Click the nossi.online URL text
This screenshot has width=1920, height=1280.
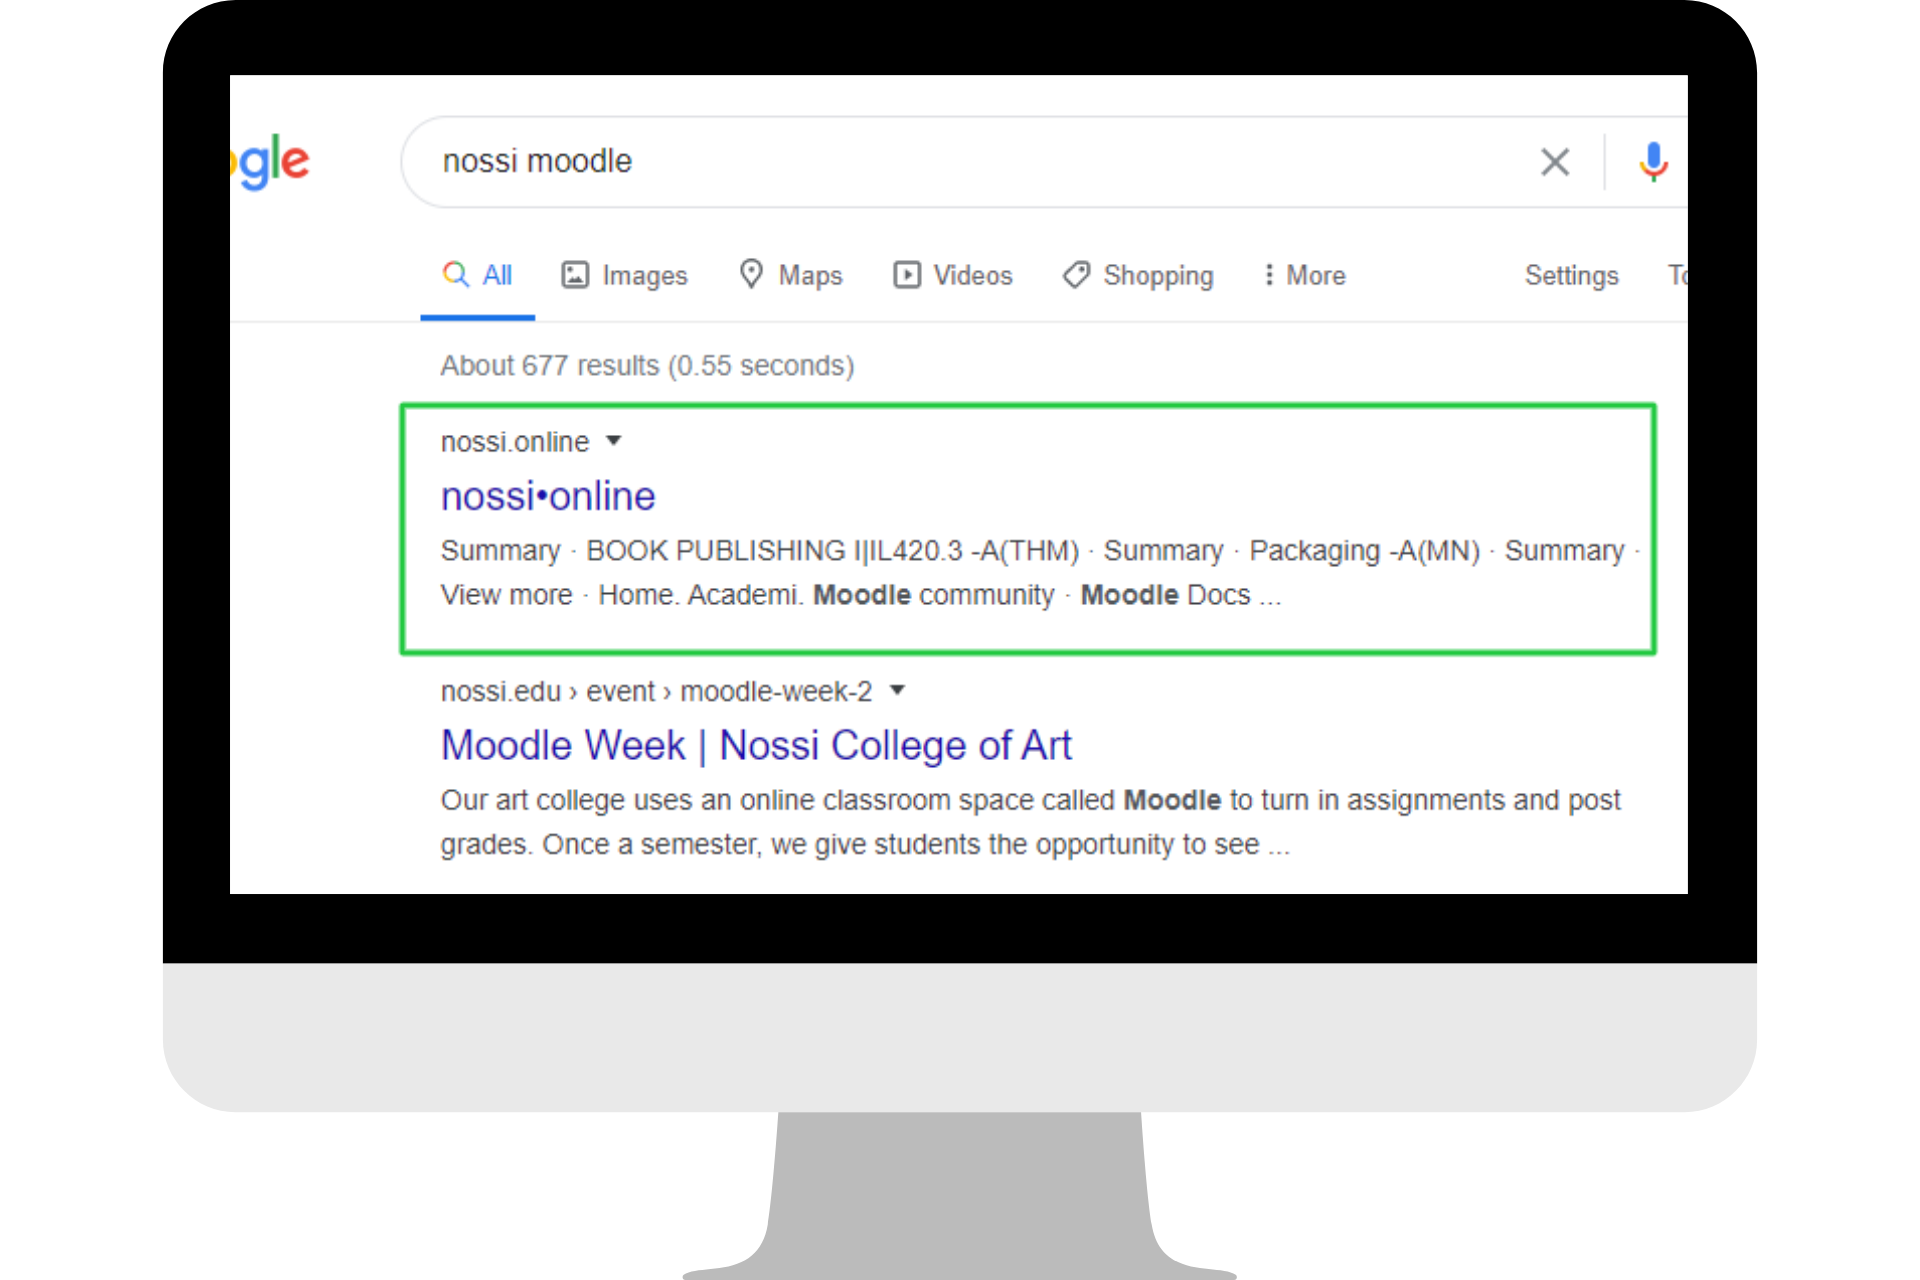(515, 442)
